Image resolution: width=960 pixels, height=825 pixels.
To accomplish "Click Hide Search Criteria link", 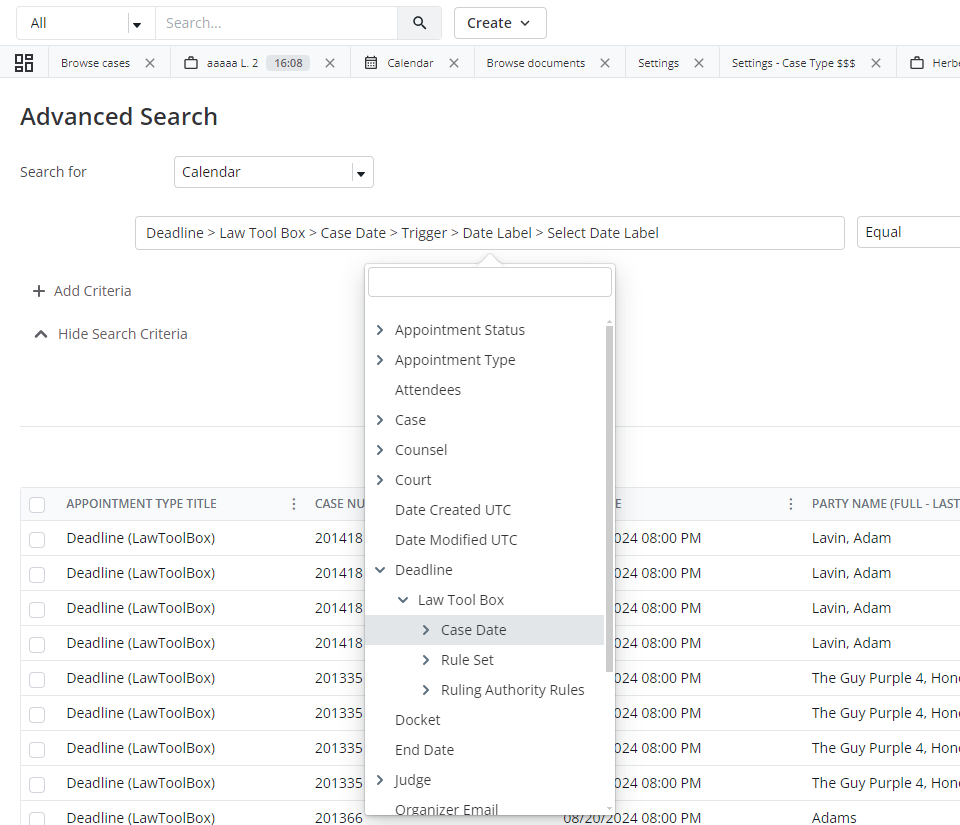I will point(122,334).
